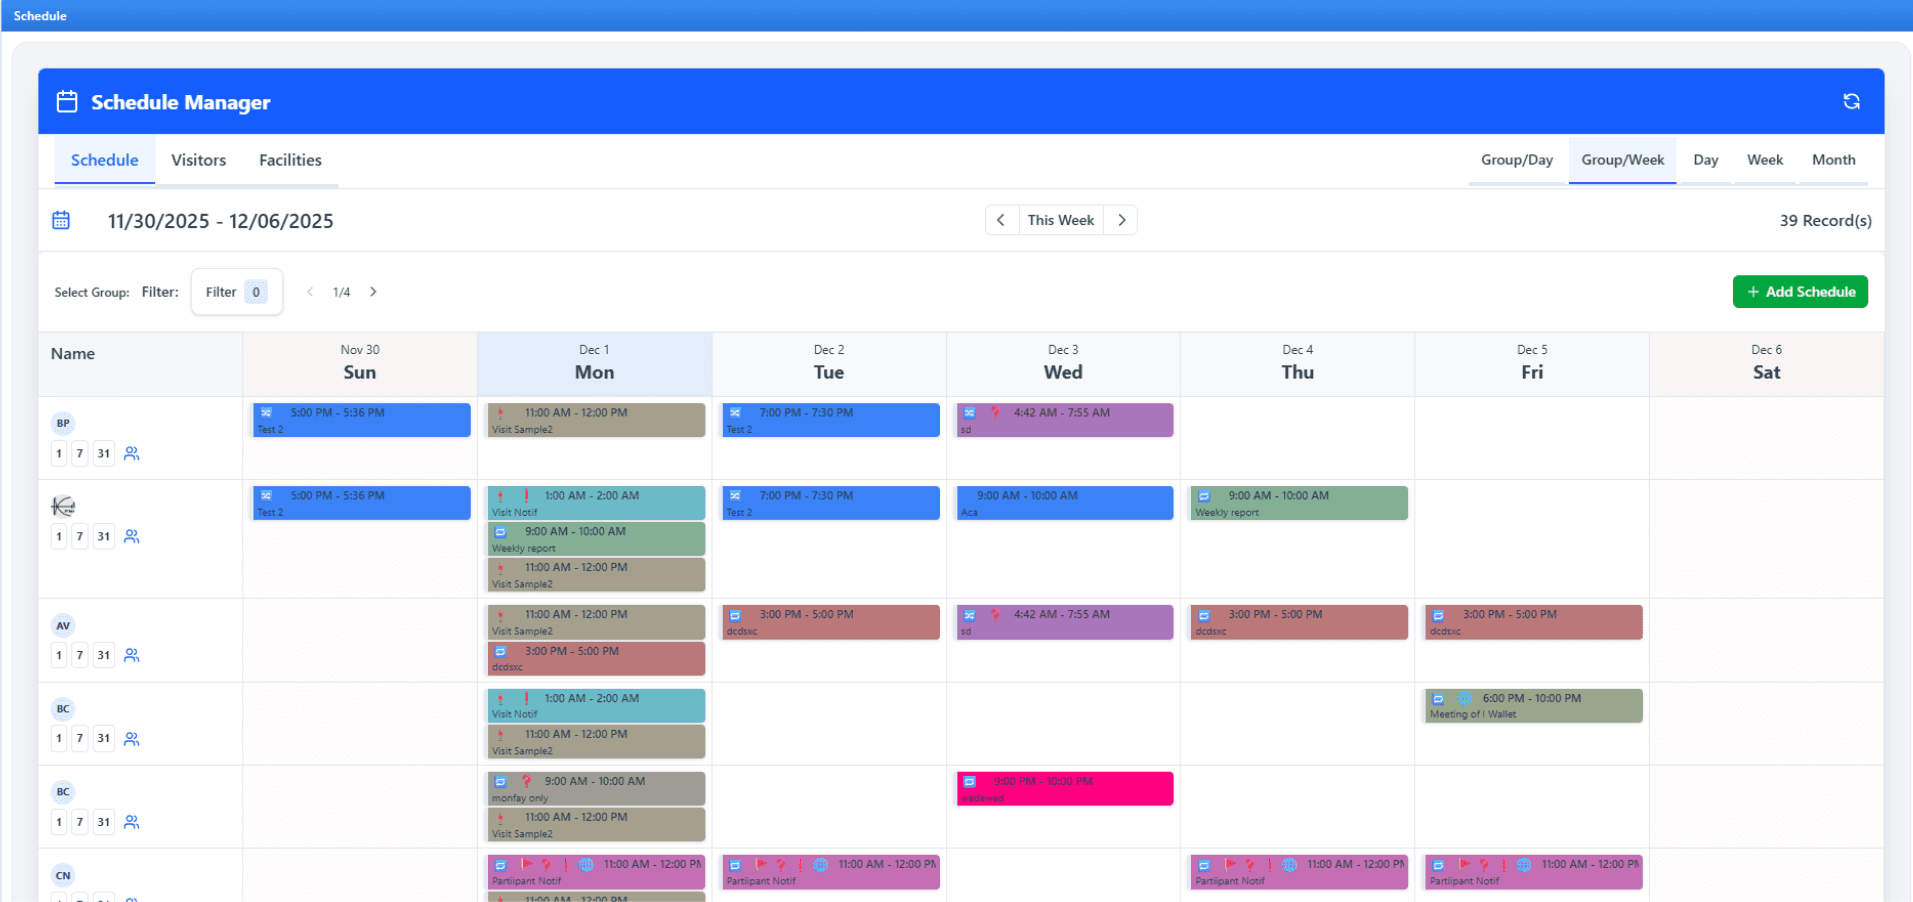Open the Filter dropdown
The image size is (1913, 902).
(236, 292)
